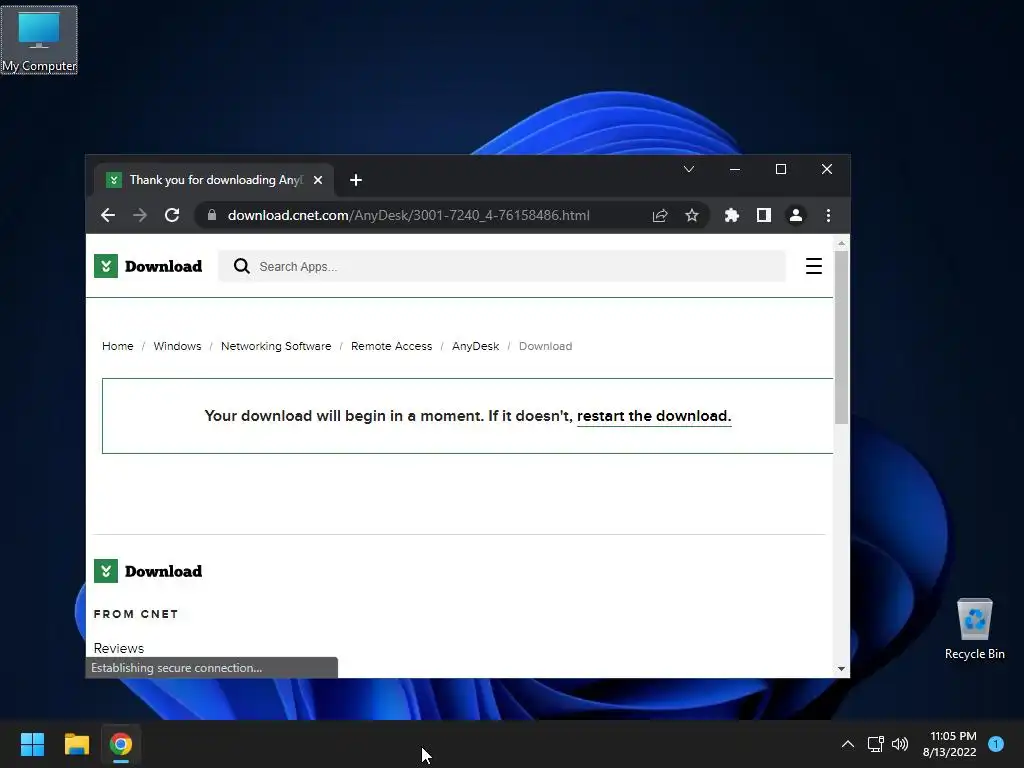The height and width of the screenshot is (768, 1024).
Task: Open the Networking Software breadcrumb
Action: click(x=276, y=346)
